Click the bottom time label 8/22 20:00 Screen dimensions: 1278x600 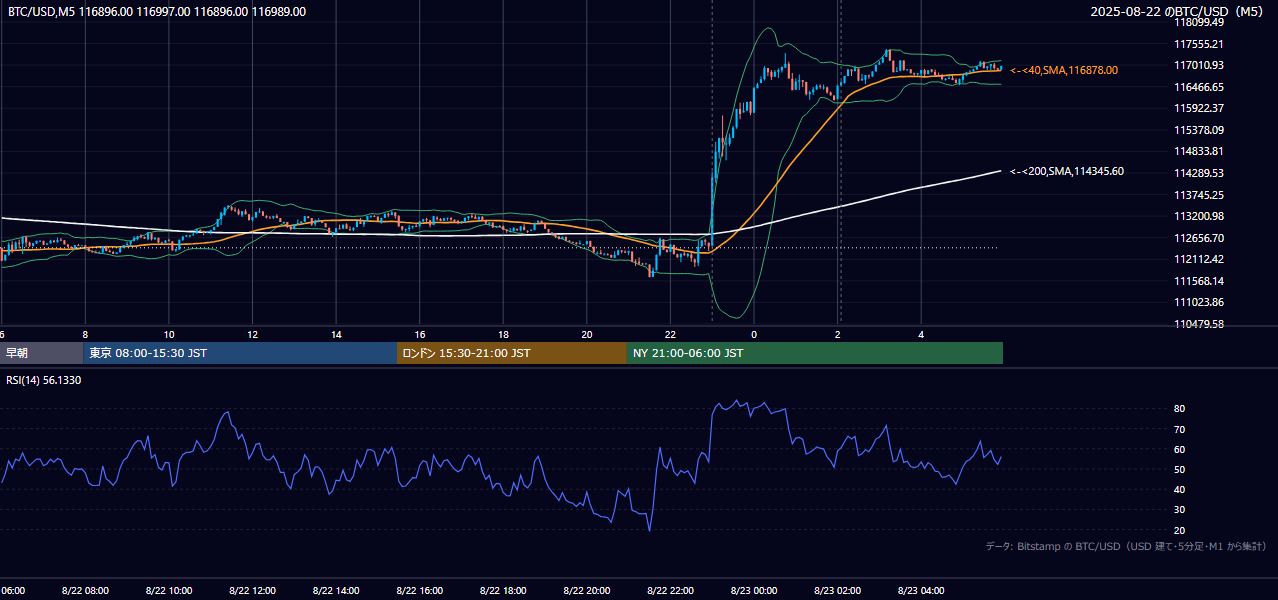pyautogui.click(x=587, y=590)
